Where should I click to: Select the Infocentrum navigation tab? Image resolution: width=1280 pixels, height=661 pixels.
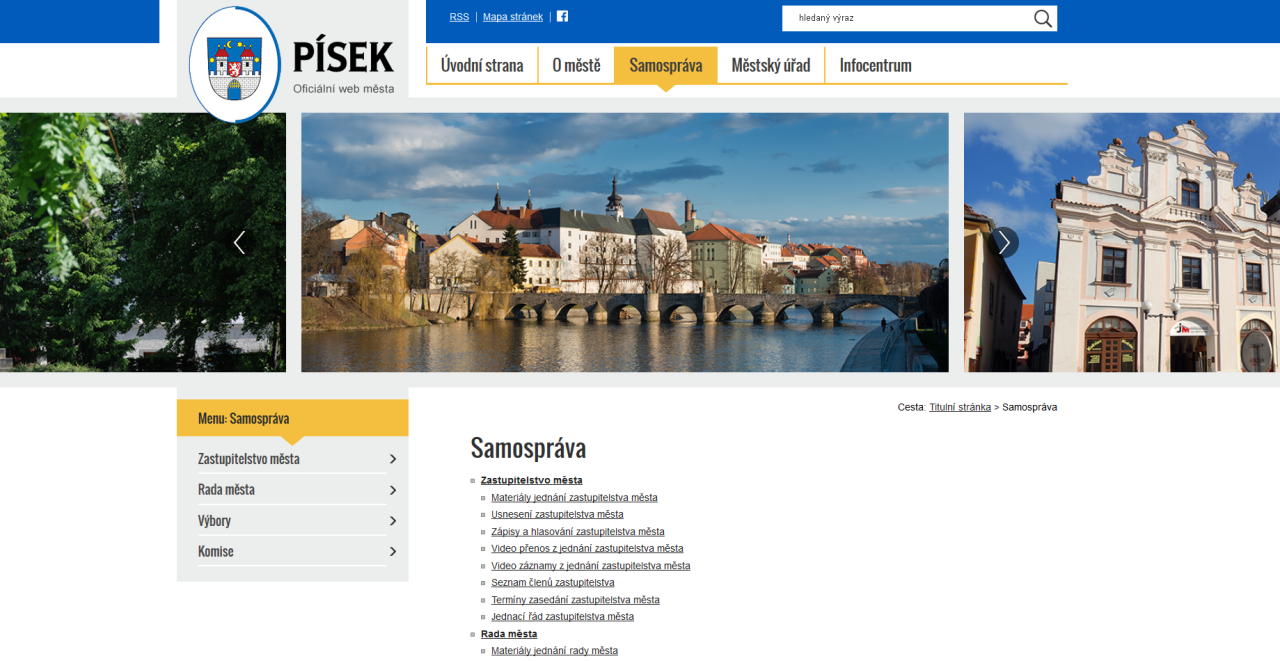coord(875,66)
